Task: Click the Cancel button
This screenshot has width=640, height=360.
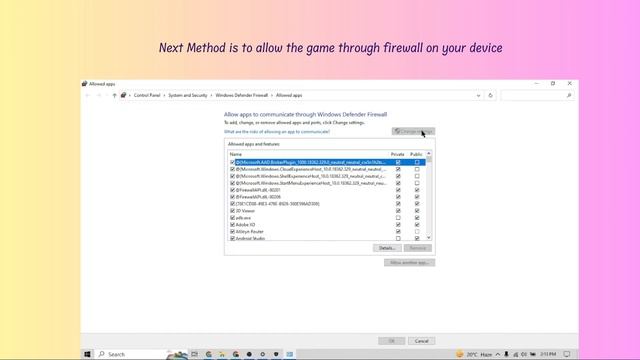Action: (421, 341)
